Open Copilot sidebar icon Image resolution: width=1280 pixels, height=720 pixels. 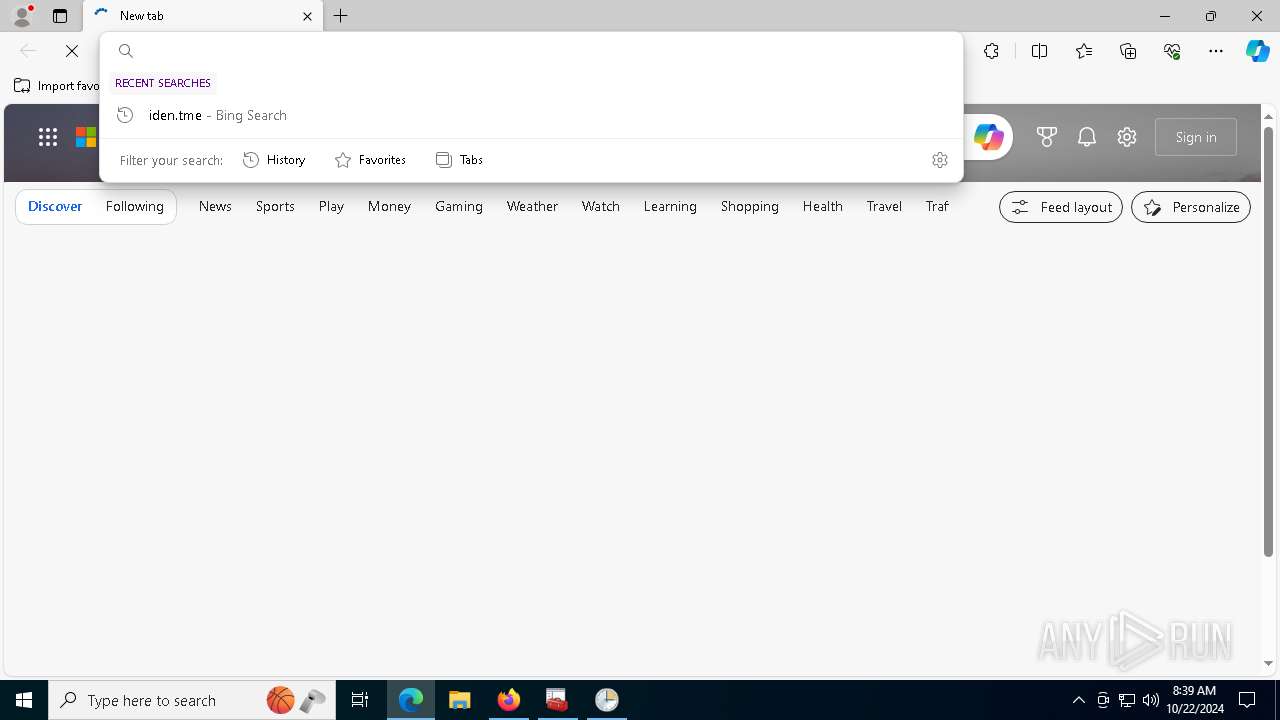click(x=1258, y=51)
